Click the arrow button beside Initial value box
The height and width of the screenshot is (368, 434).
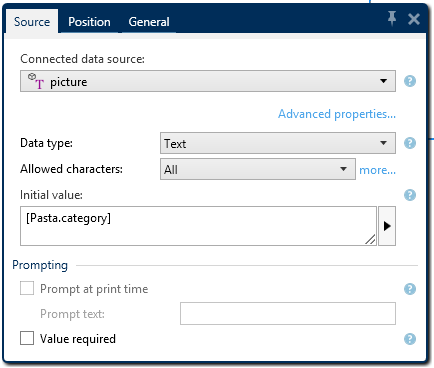click(x=387, y=226)
